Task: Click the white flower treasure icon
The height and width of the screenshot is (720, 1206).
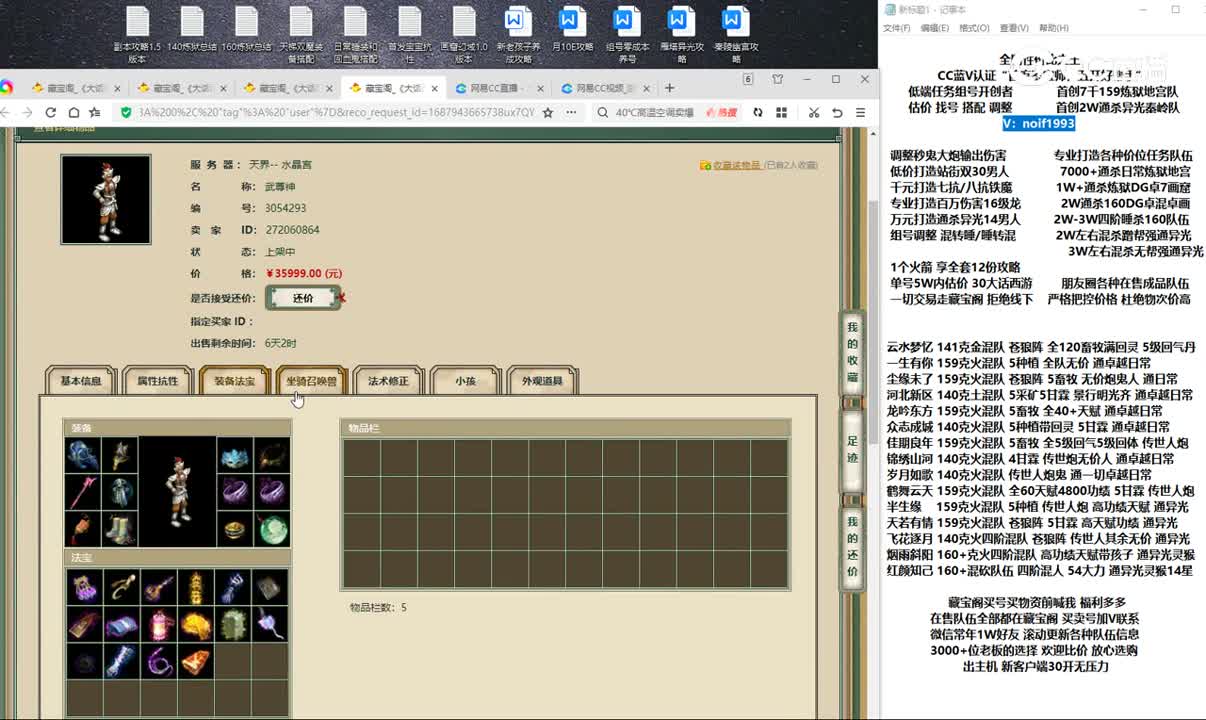Action: tap(272, 624)
